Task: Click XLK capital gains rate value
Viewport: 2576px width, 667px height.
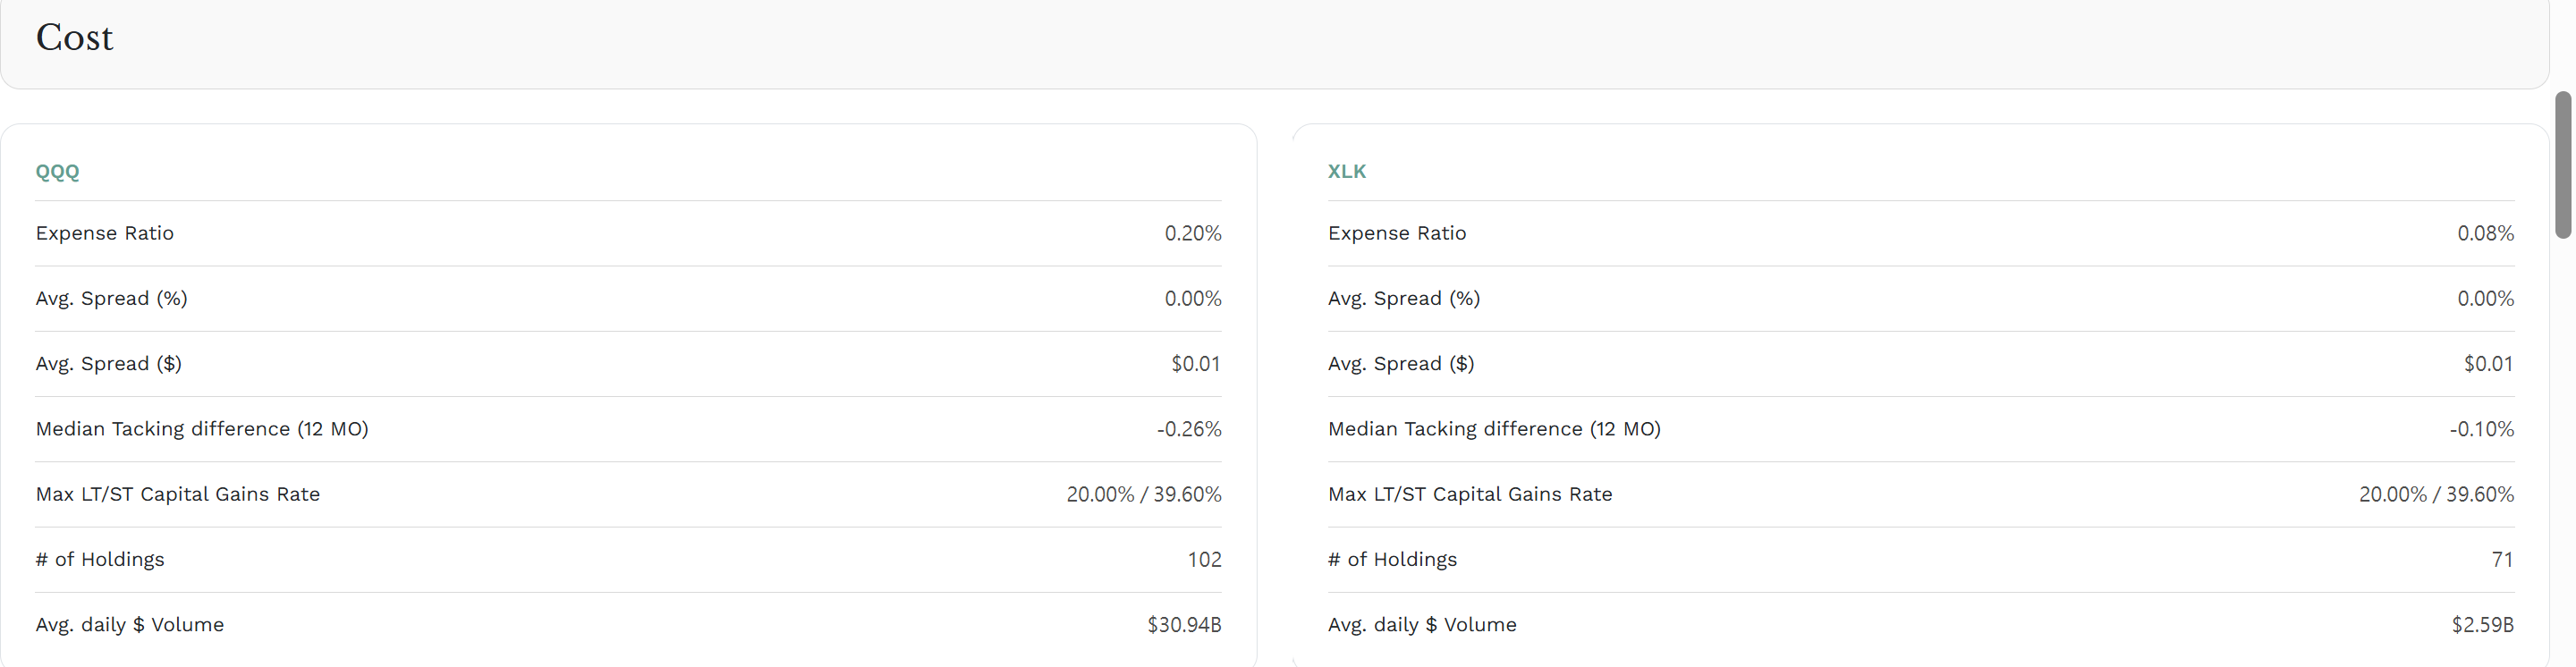Action: tap(2436, 494)
